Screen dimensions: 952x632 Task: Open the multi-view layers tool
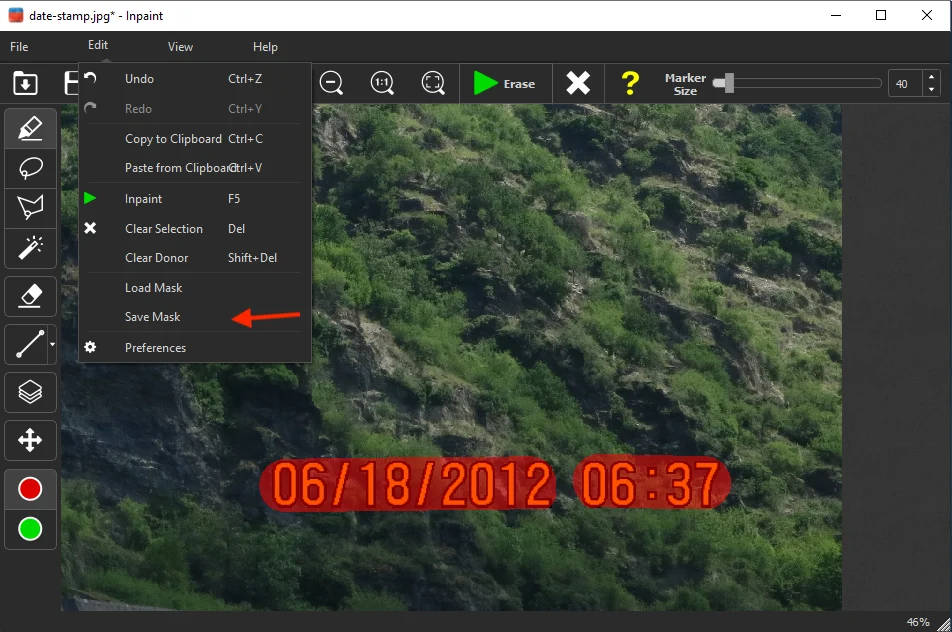point(30,392)
